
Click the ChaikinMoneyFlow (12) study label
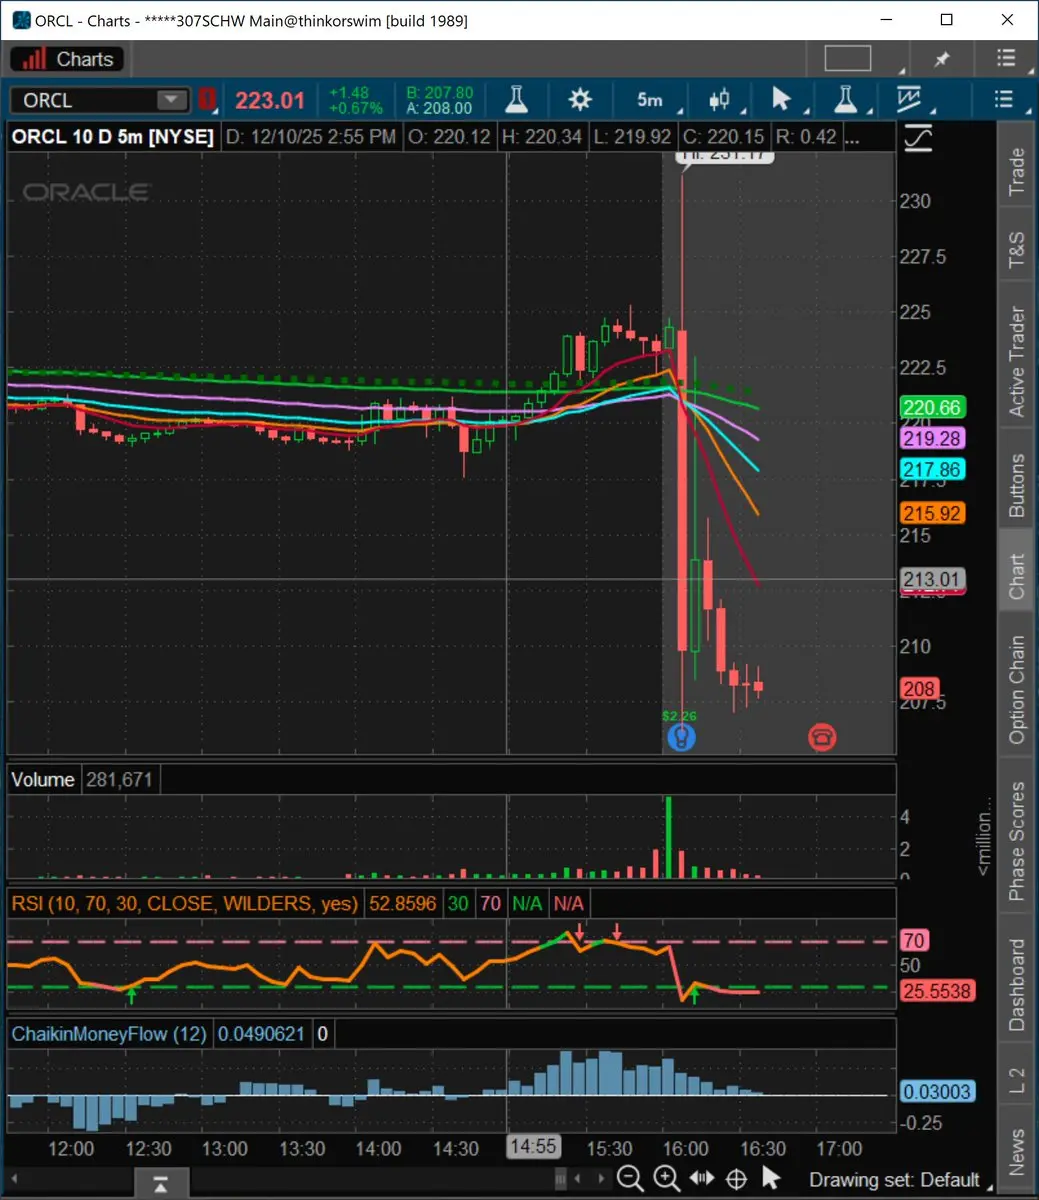pyautogui.click(x=109, y=1033)
